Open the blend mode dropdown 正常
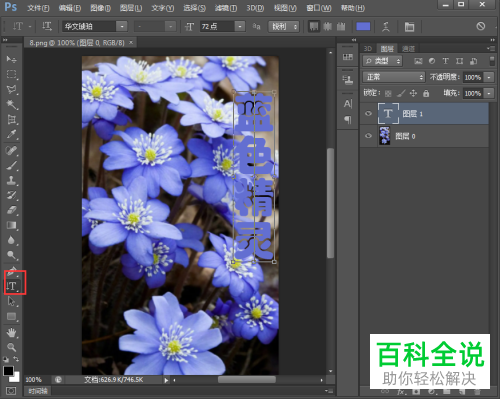 pos(394,77)
